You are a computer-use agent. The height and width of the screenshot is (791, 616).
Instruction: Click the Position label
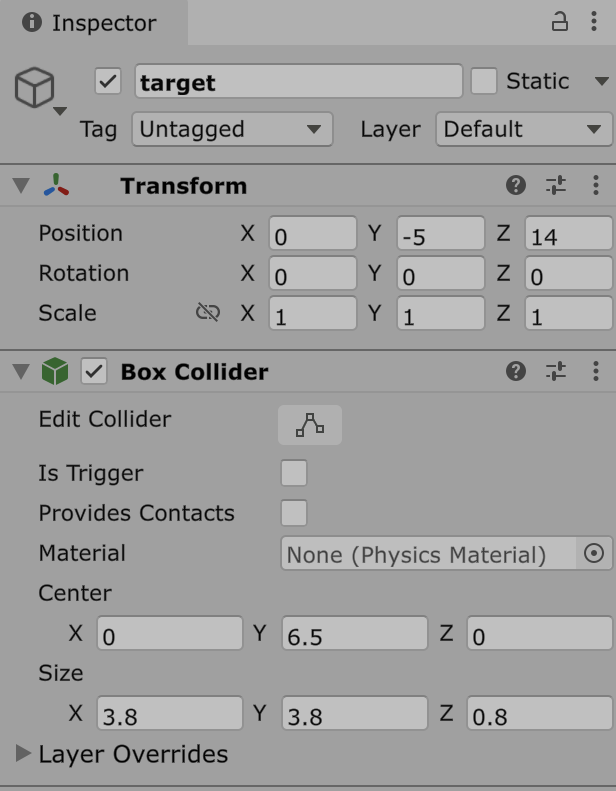[81, 233]
